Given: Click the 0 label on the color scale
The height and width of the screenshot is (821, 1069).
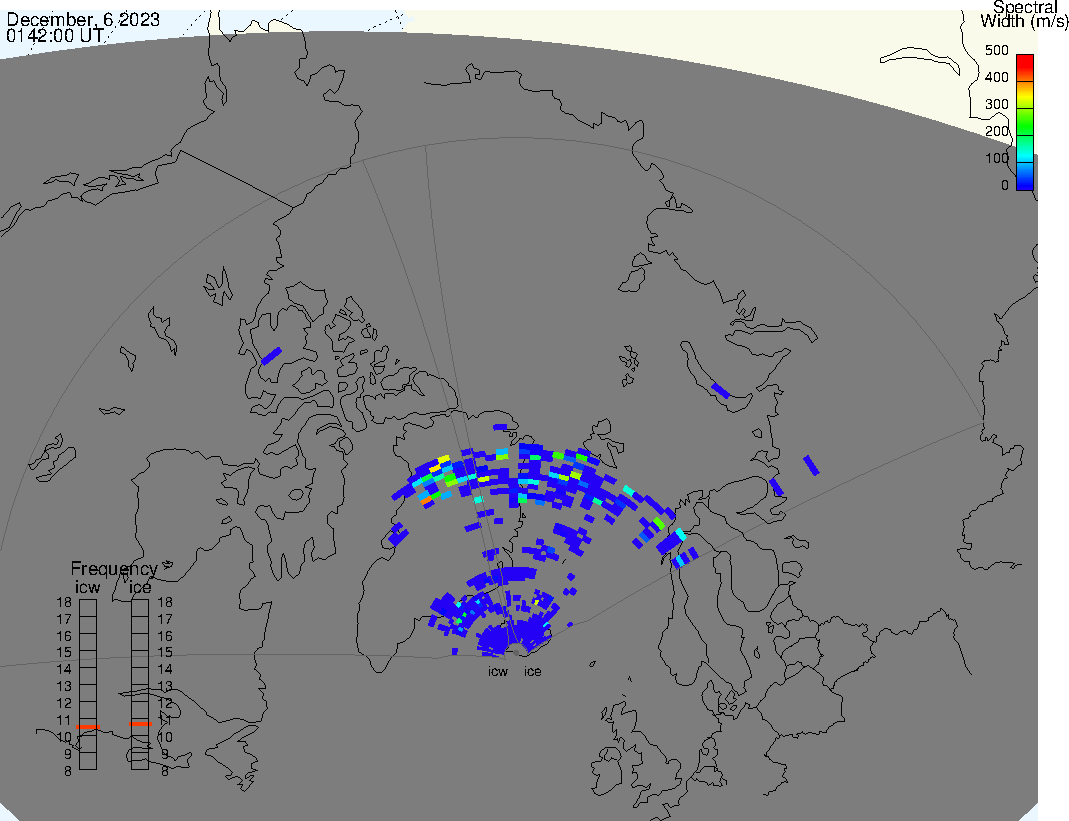Looking at the screenshot, I should 1004,185.
